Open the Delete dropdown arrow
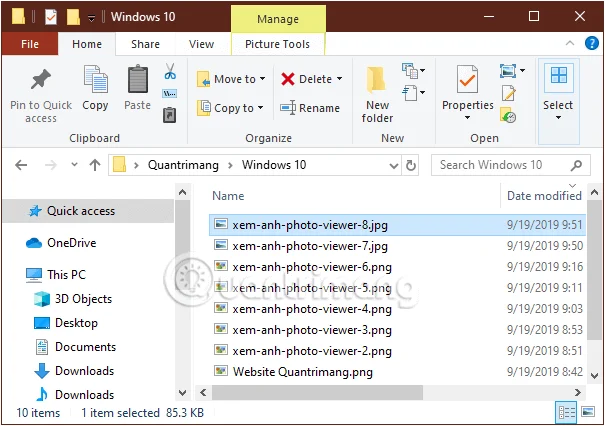This screenshot has height=426, width=605. tap(339, 79)
